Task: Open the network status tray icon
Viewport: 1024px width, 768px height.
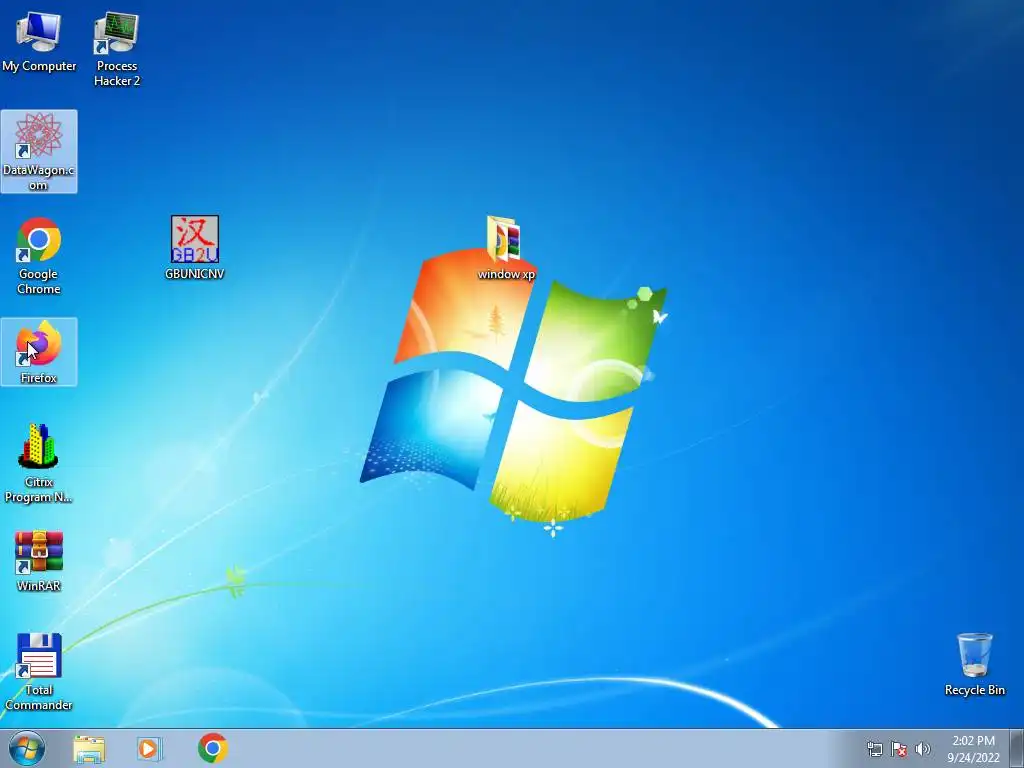Action: (x=874, y=749)
